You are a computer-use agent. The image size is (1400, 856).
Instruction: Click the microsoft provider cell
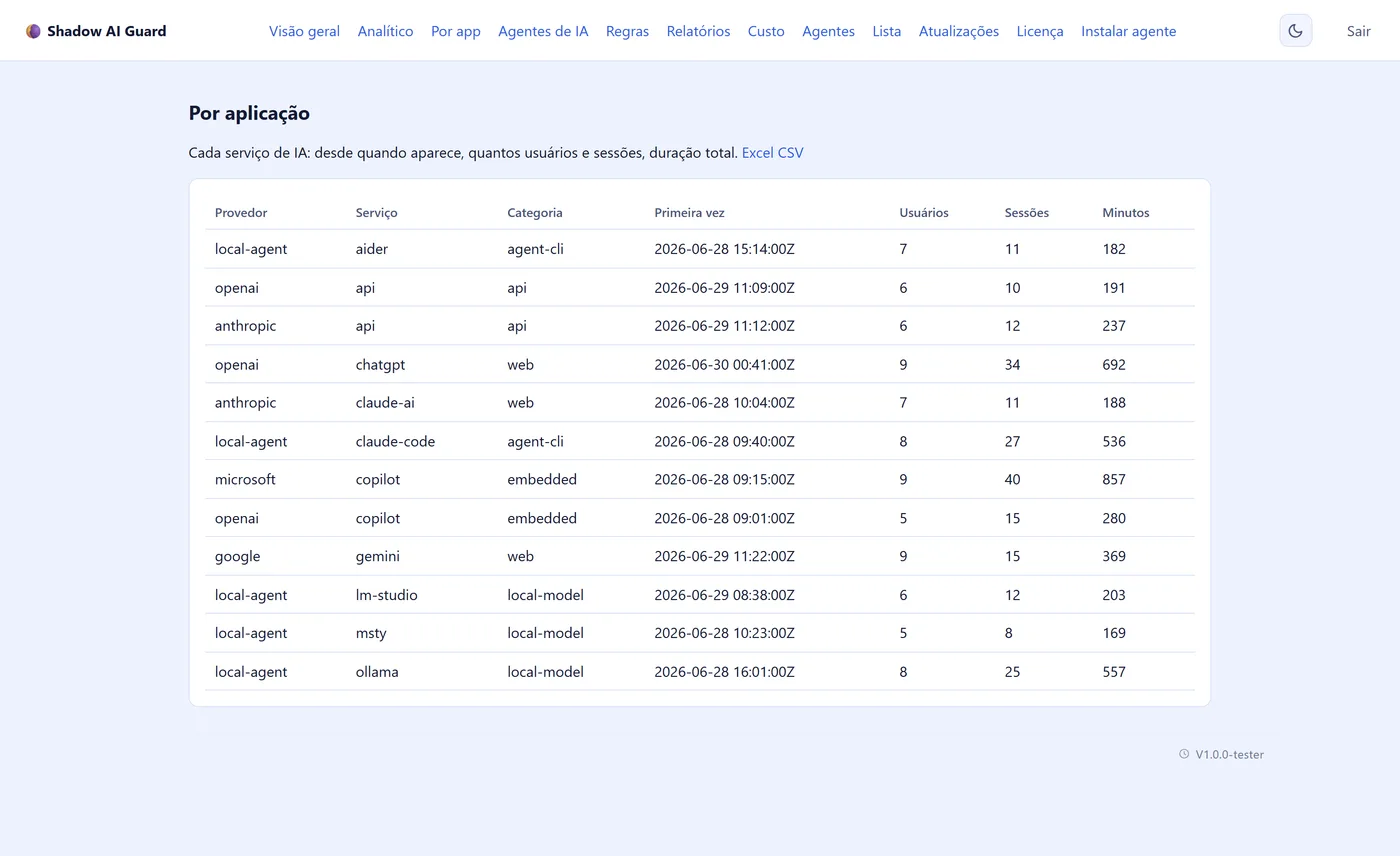pos(245,479)
